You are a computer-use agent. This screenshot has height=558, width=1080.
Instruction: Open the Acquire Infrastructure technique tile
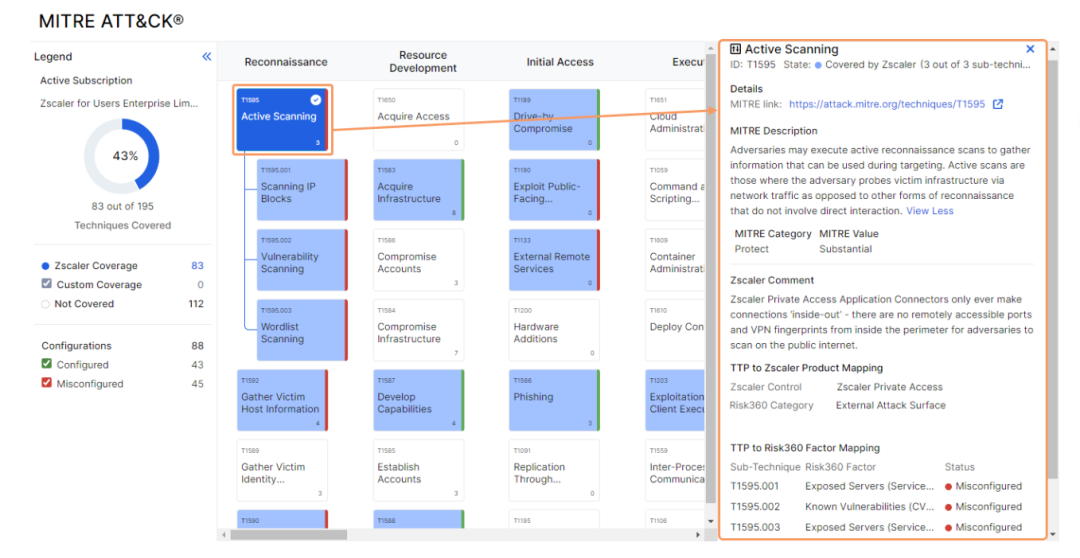[x=418, y=190]
